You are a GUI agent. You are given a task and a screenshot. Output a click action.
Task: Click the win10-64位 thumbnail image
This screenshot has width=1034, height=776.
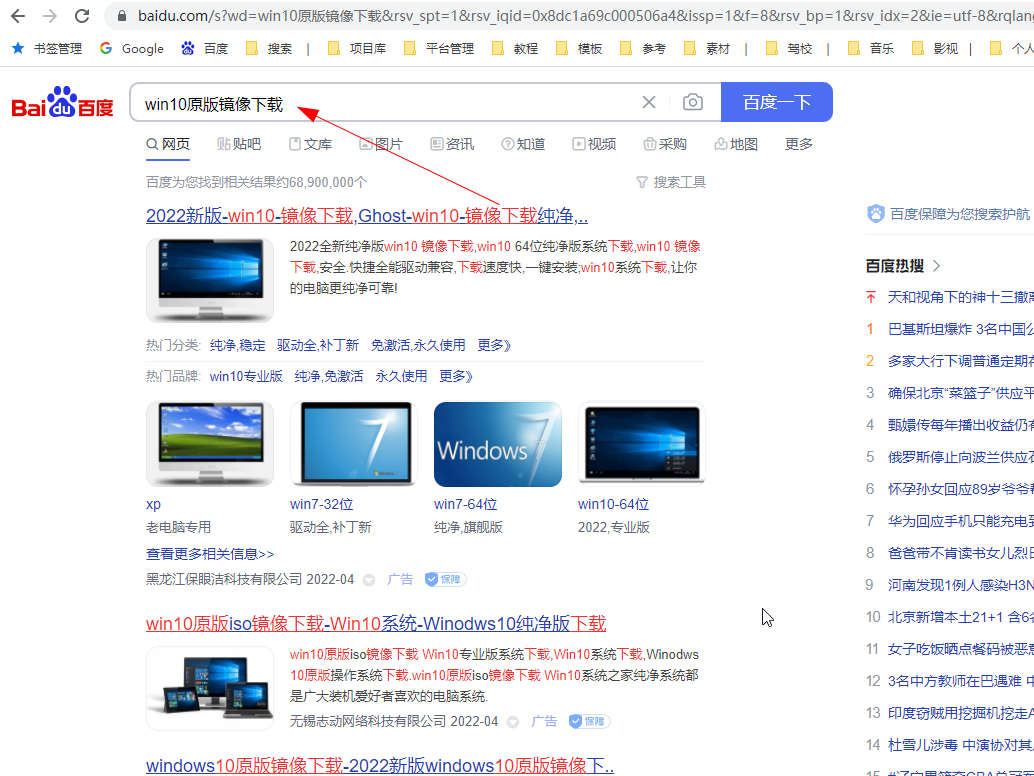(642, 444)
